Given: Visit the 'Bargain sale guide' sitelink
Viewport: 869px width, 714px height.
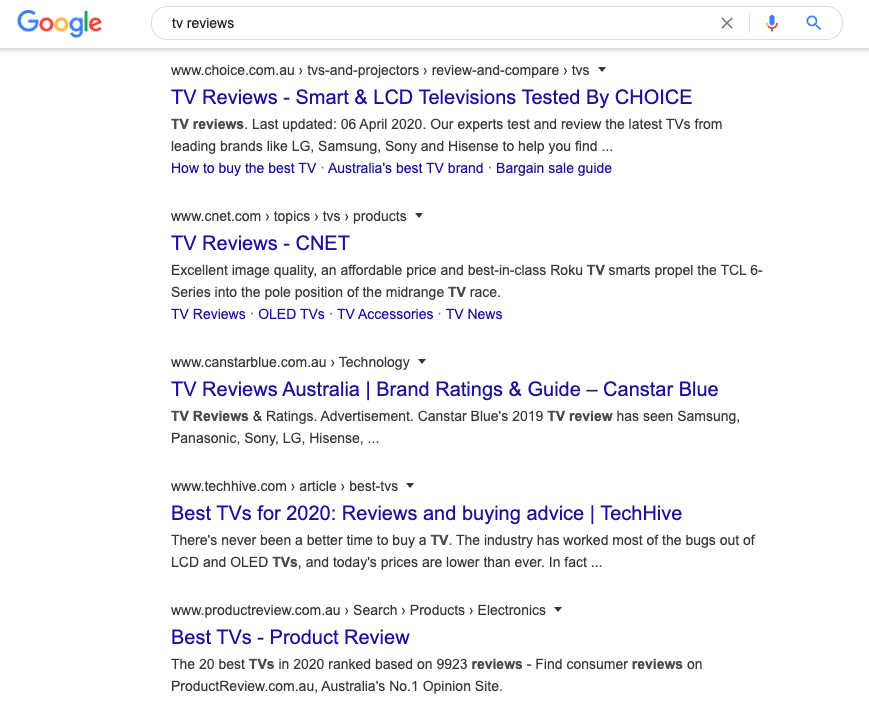Looking at the screenshot, I should coord(553,168).
